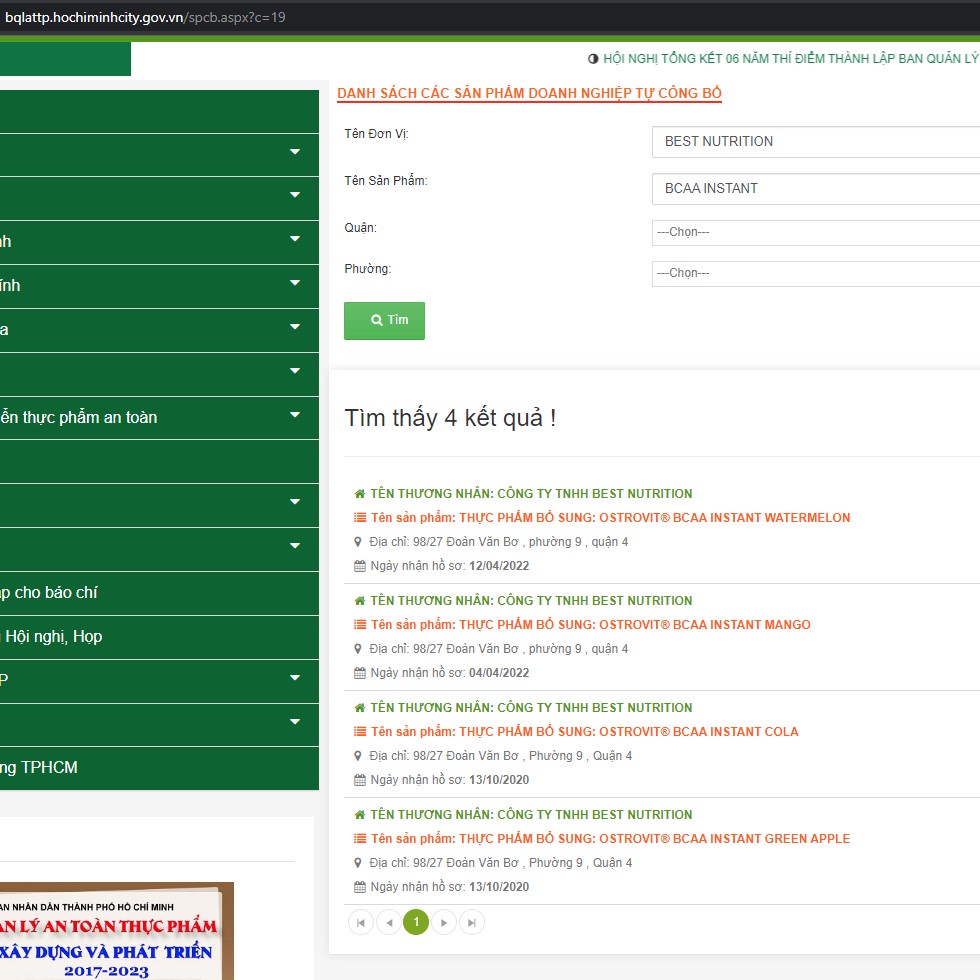The image size is (980, 980).
Task: Expand the sidebar row ending in 'ính'
Action: pos(295,283)
